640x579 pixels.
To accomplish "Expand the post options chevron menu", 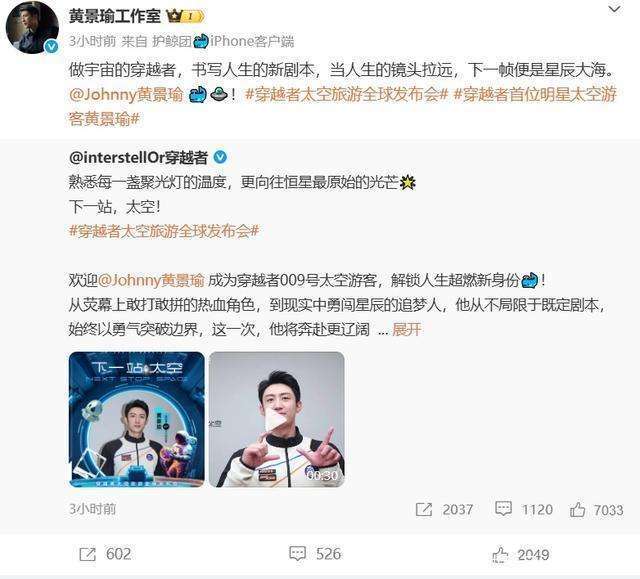I will pyautogui.click(x=614, y=9).
